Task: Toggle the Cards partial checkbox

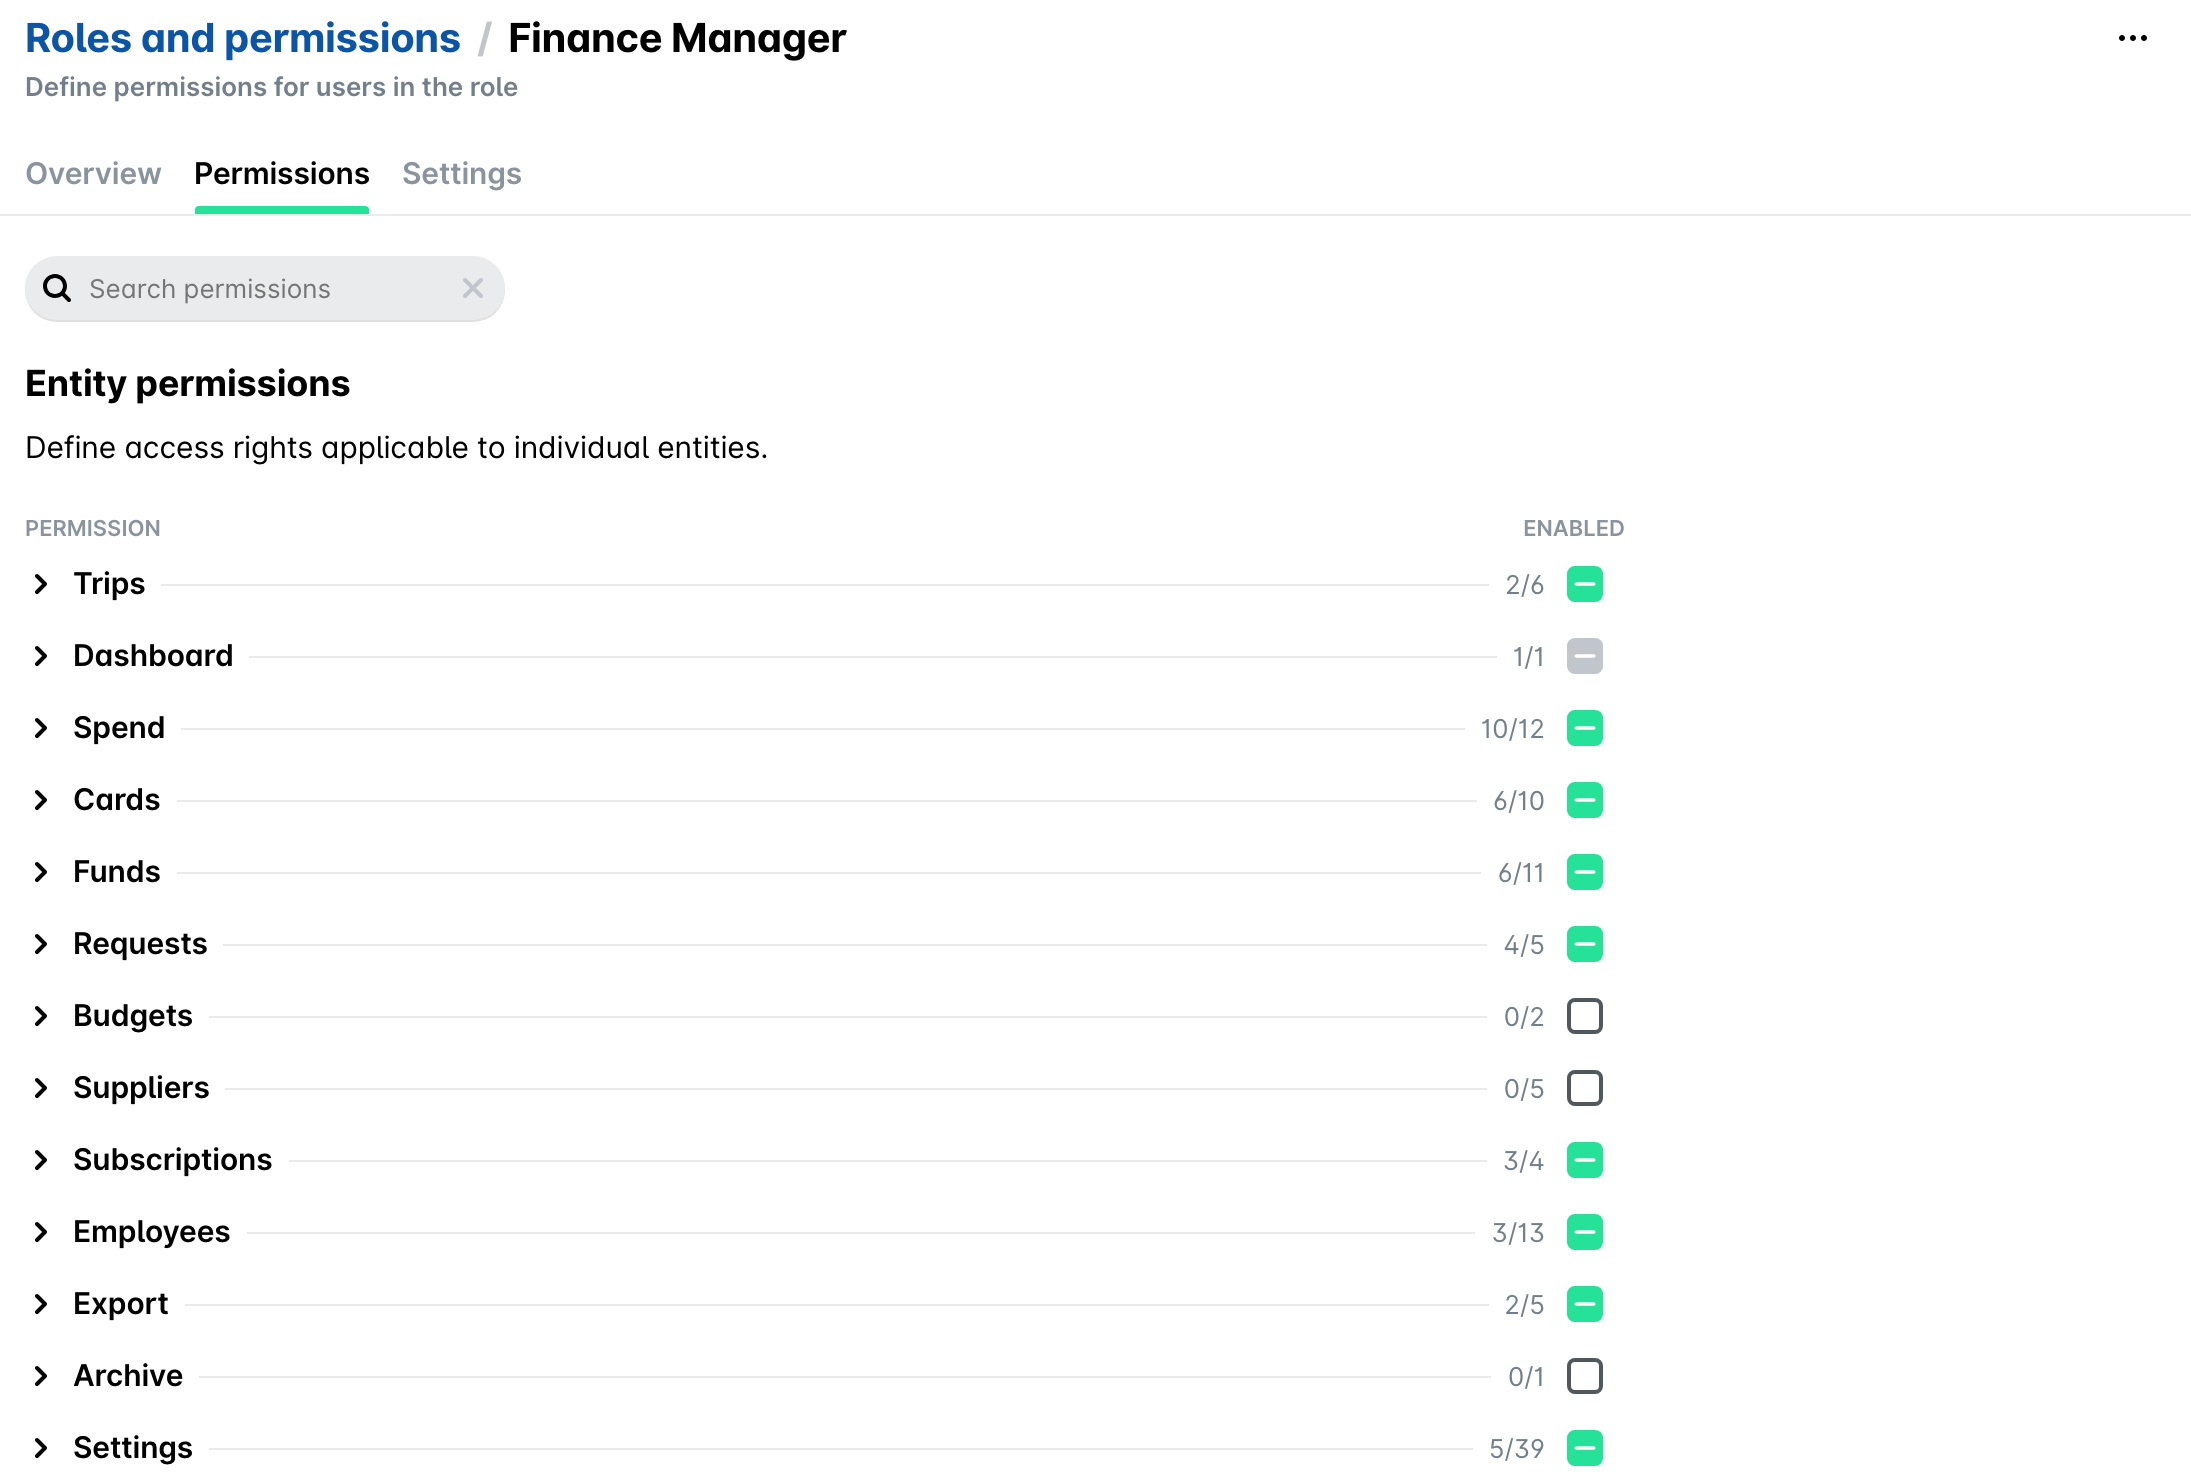Action: coord(1585,800)
